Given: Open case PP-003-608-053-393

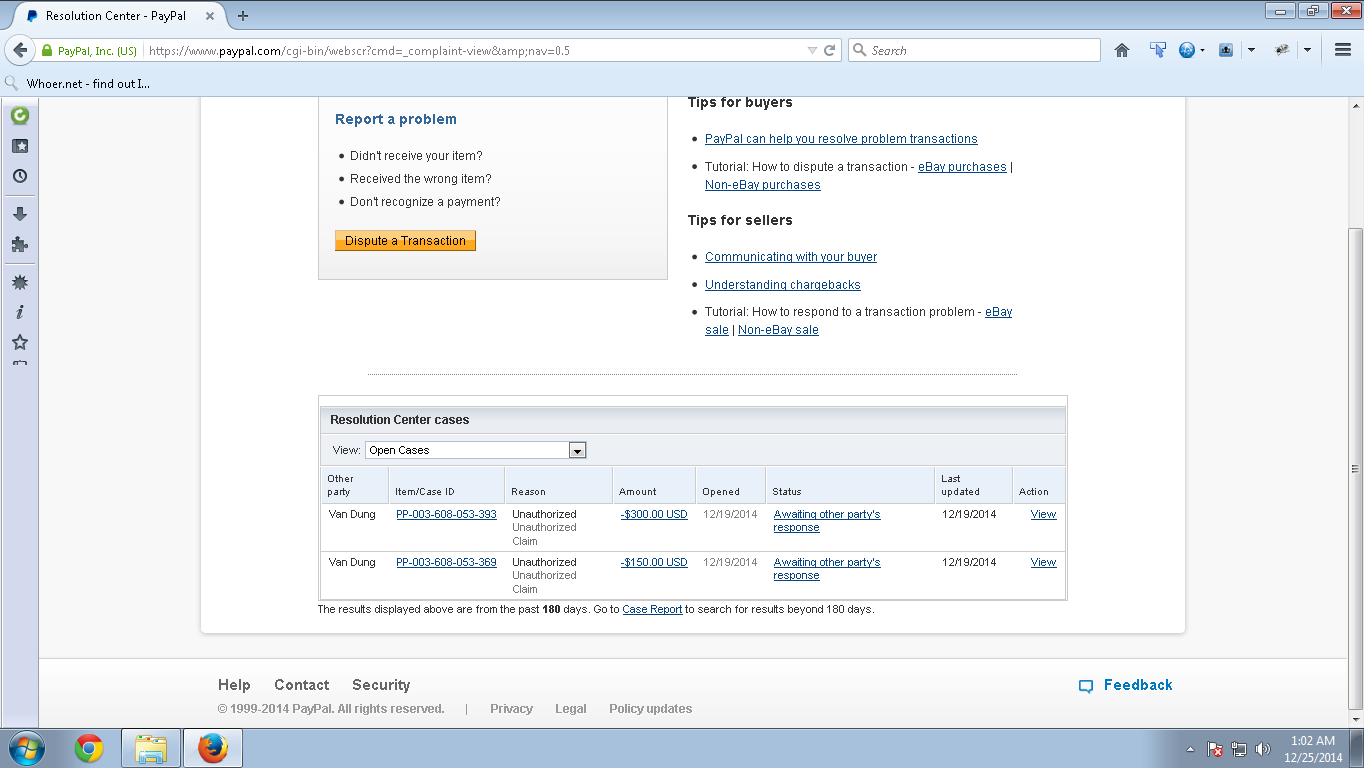Looking at the screenshot, I should point(446,514).
